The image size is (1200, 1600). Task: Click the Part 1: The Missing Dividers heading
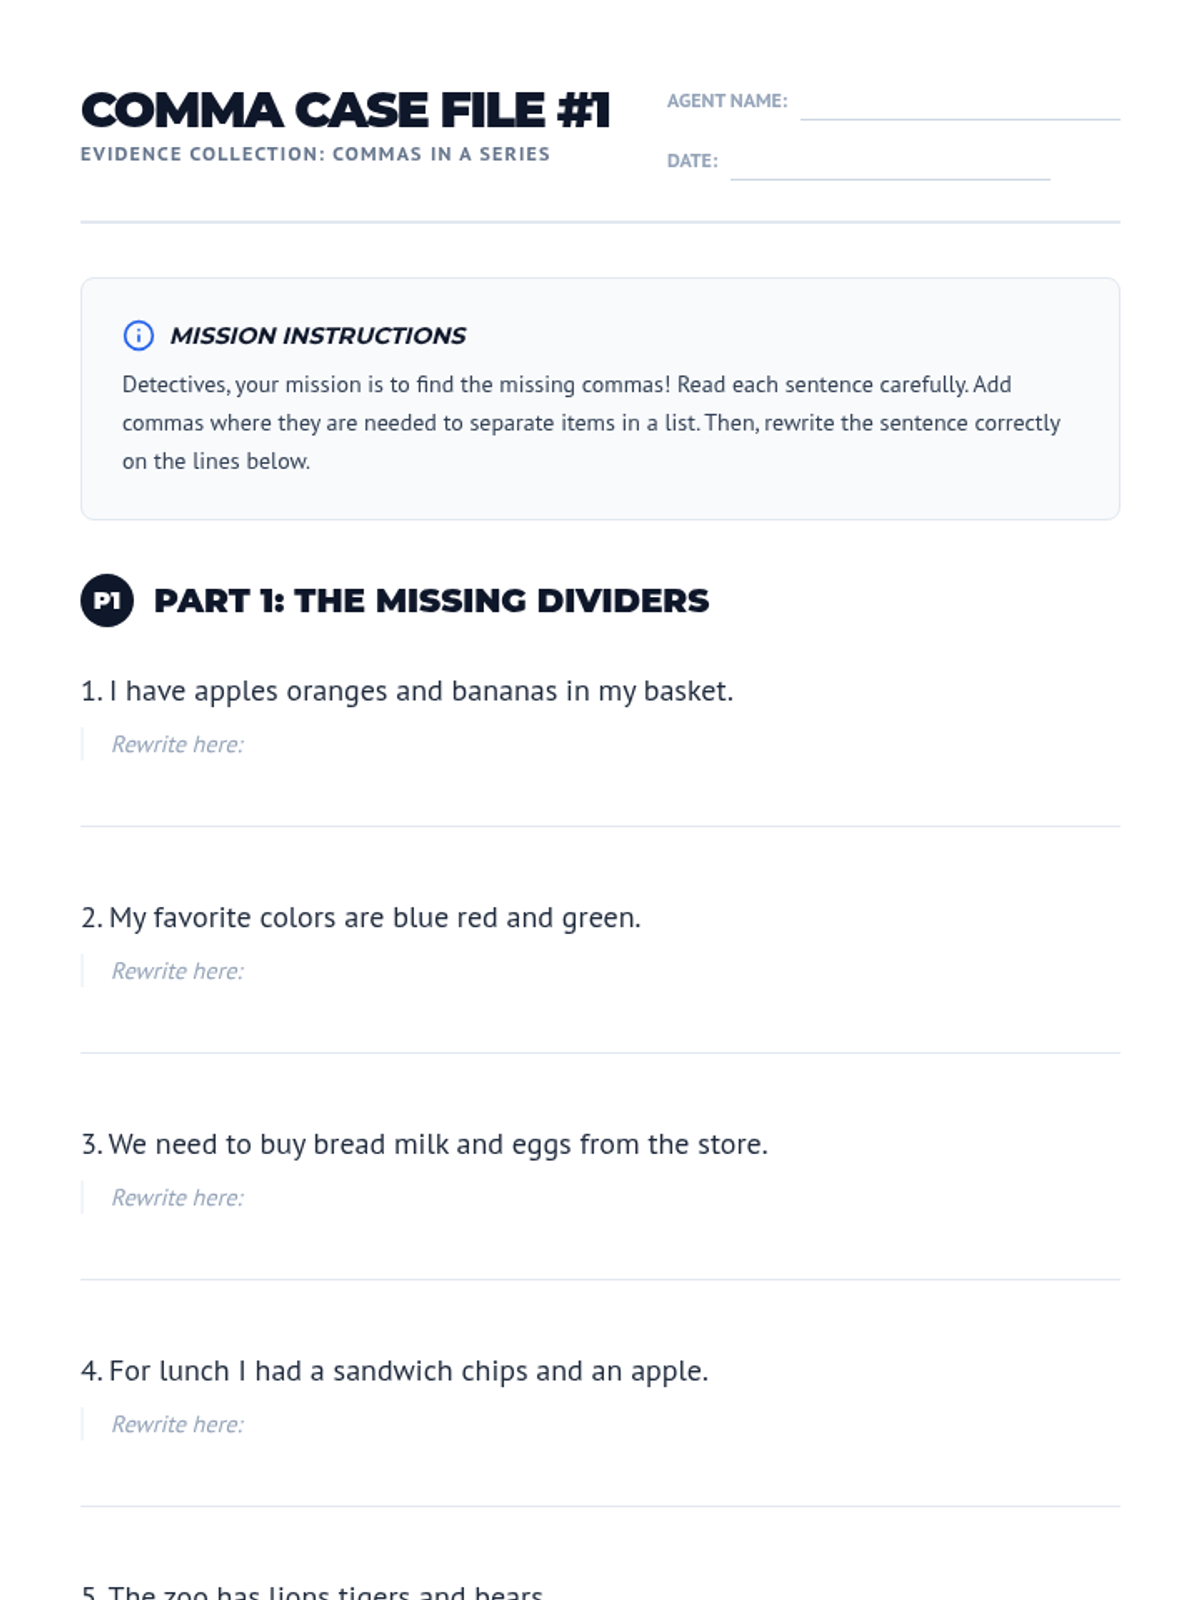pyautogui.click(x=431, y=601)
